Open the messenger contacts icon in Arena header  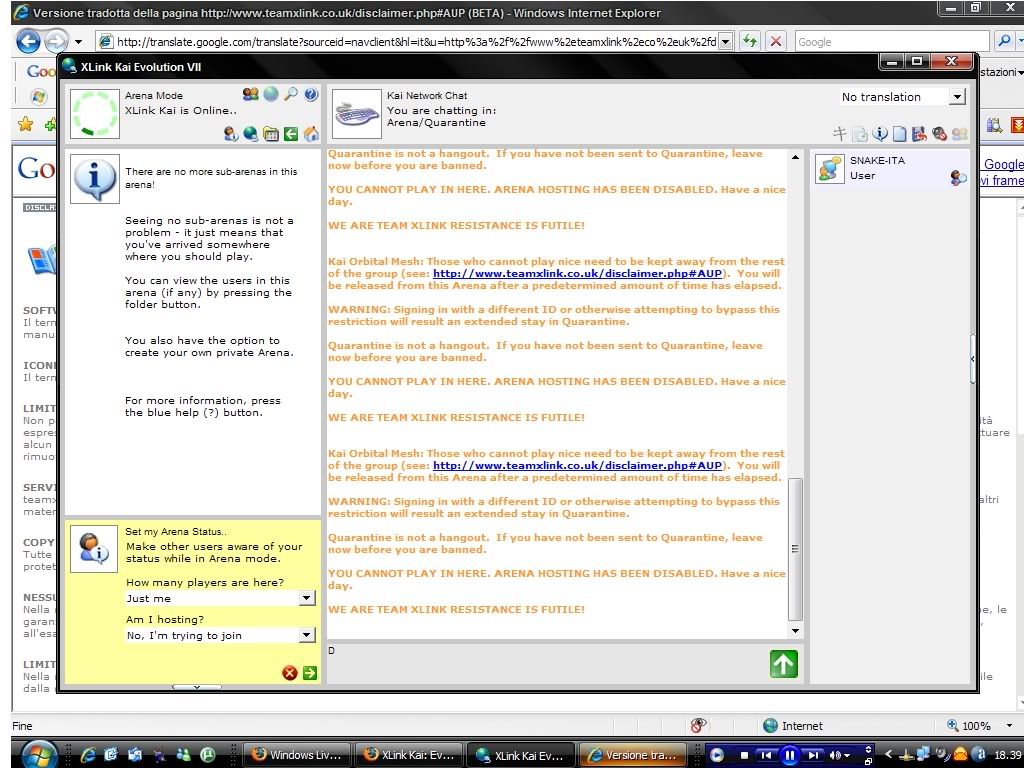[x=251, y=94]
